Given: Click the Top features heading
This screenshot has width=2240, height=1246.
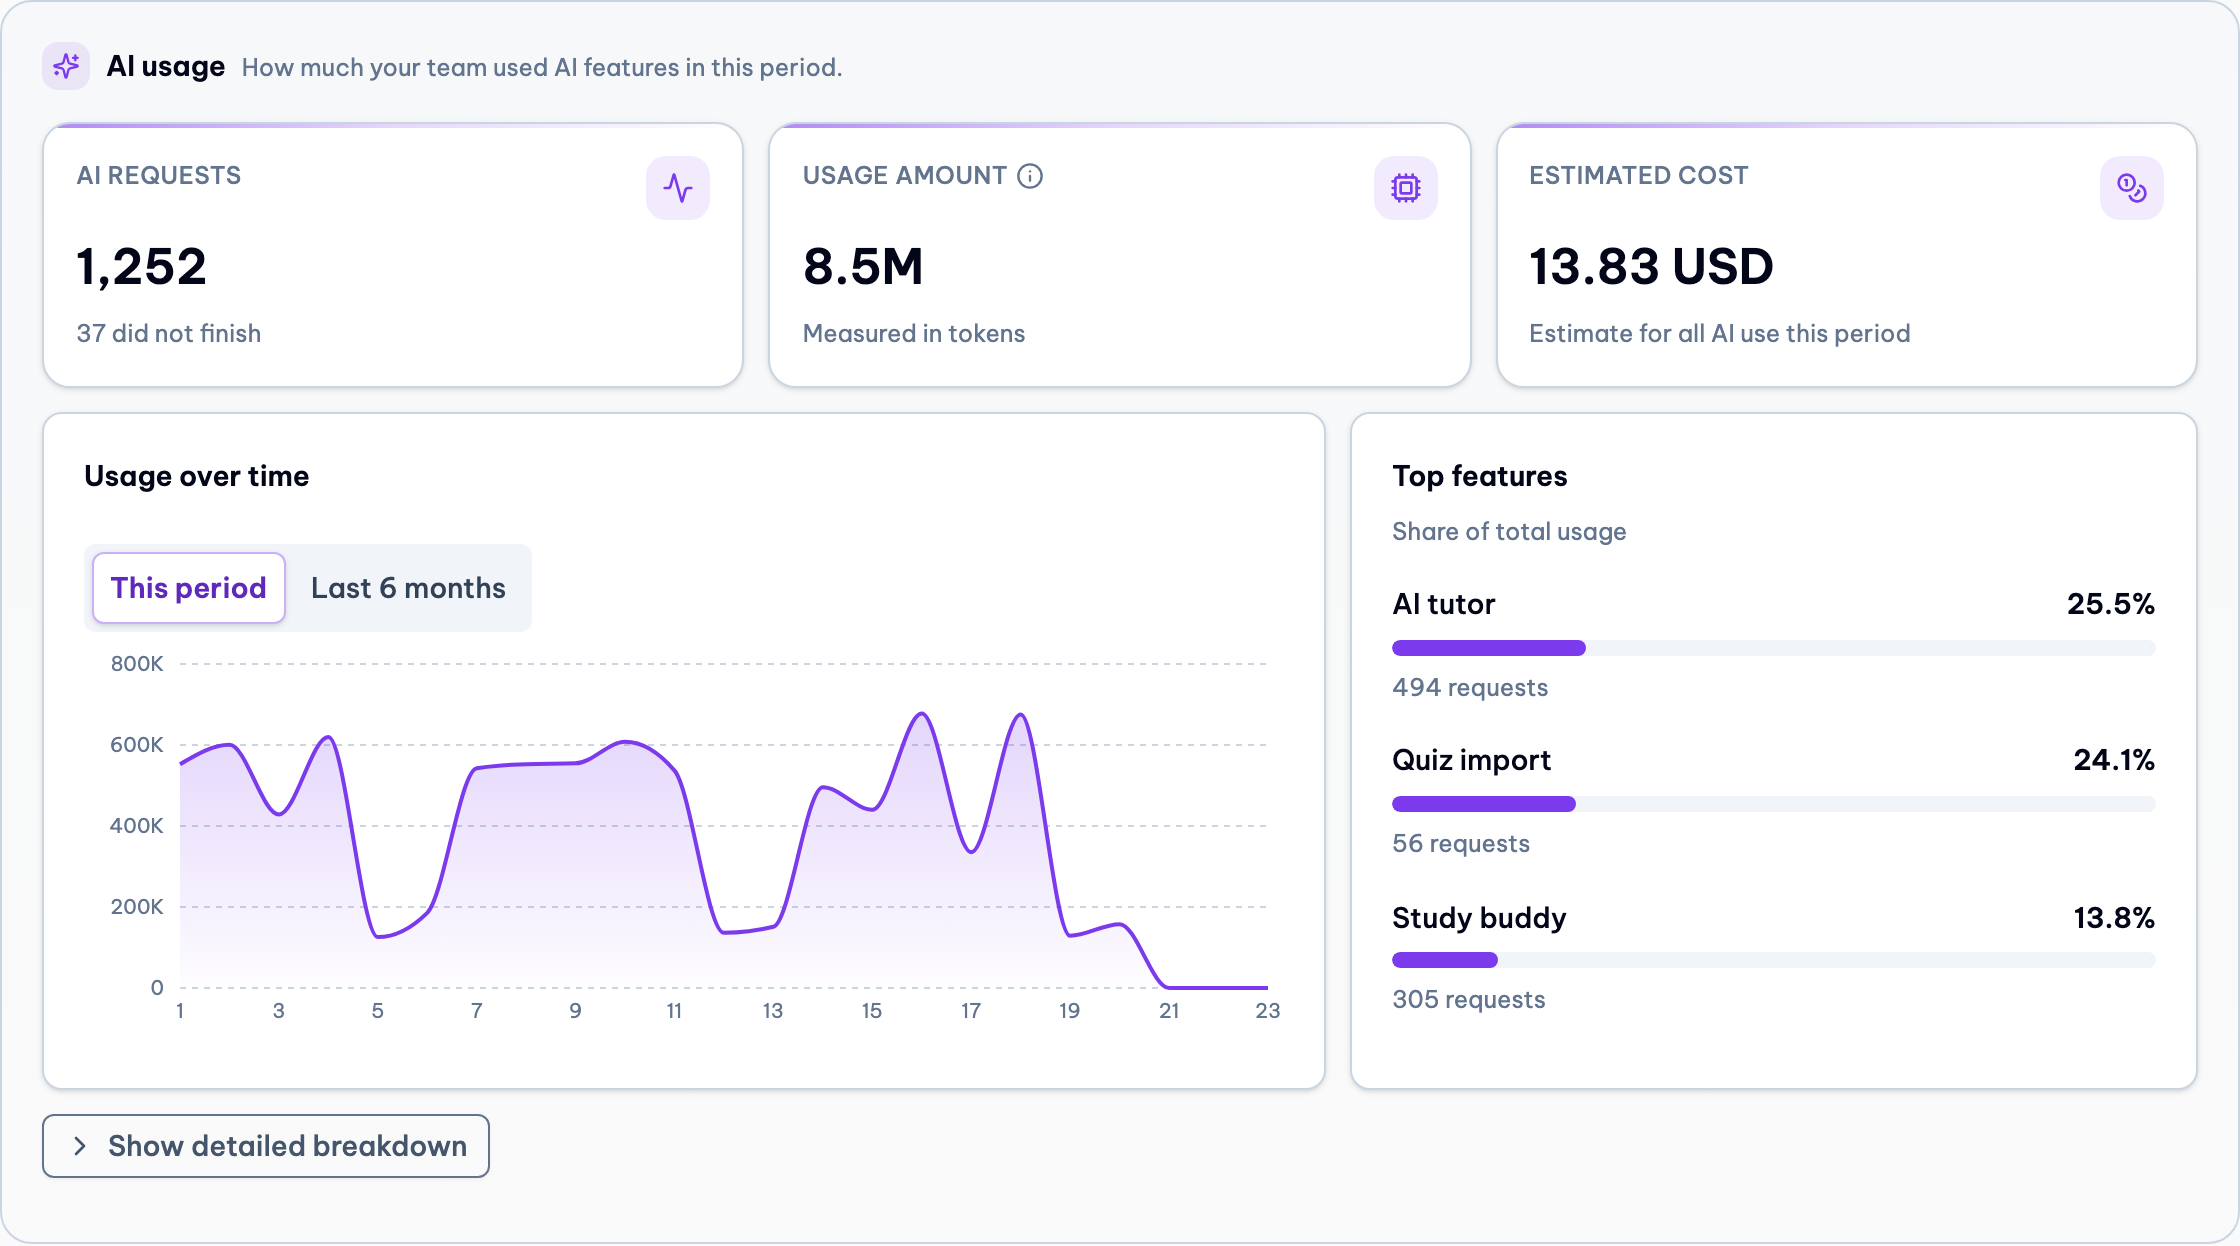Looking at the screenshot, I should coord(1480,476).
